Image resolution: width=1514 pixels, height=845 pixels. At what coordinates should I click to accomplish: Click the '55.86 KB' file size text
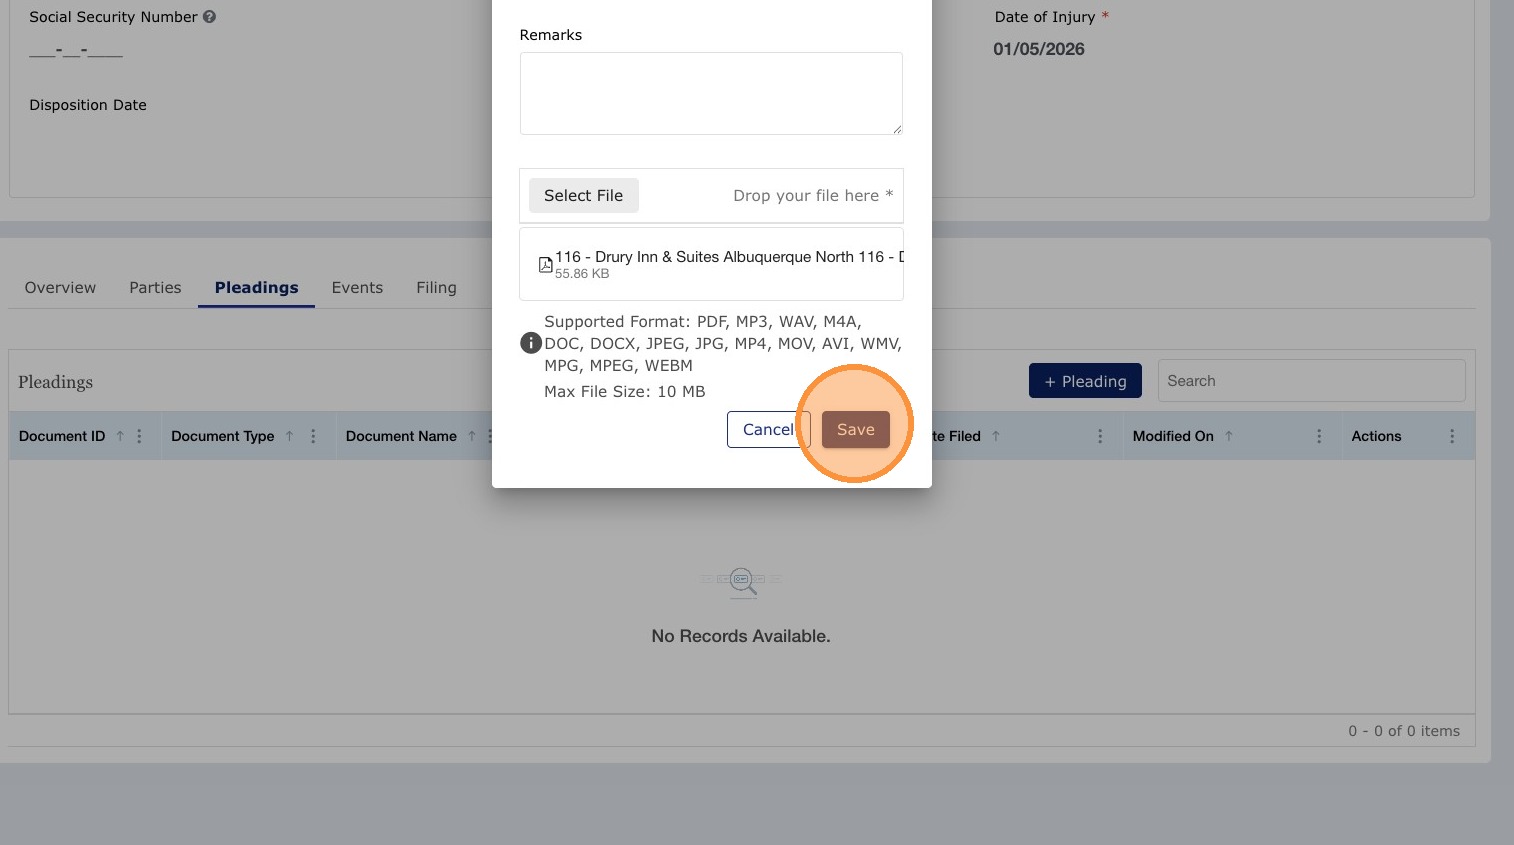[582, 274]
